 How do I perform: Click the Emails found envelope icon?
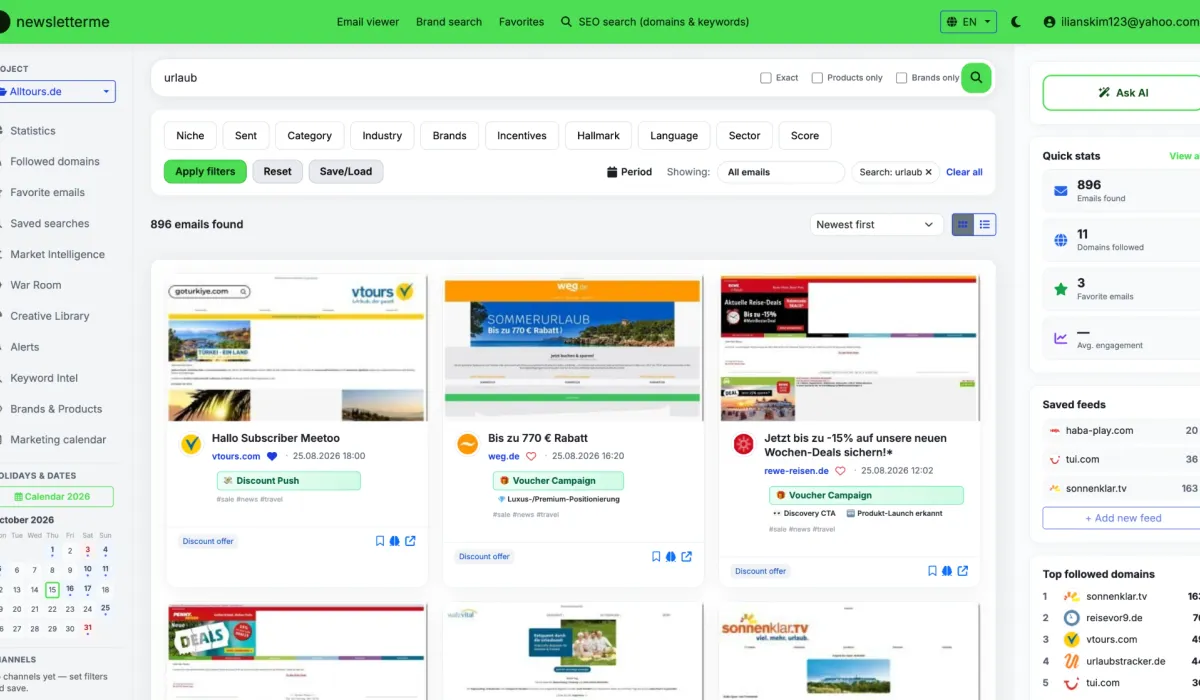(x=1060, y=191)
